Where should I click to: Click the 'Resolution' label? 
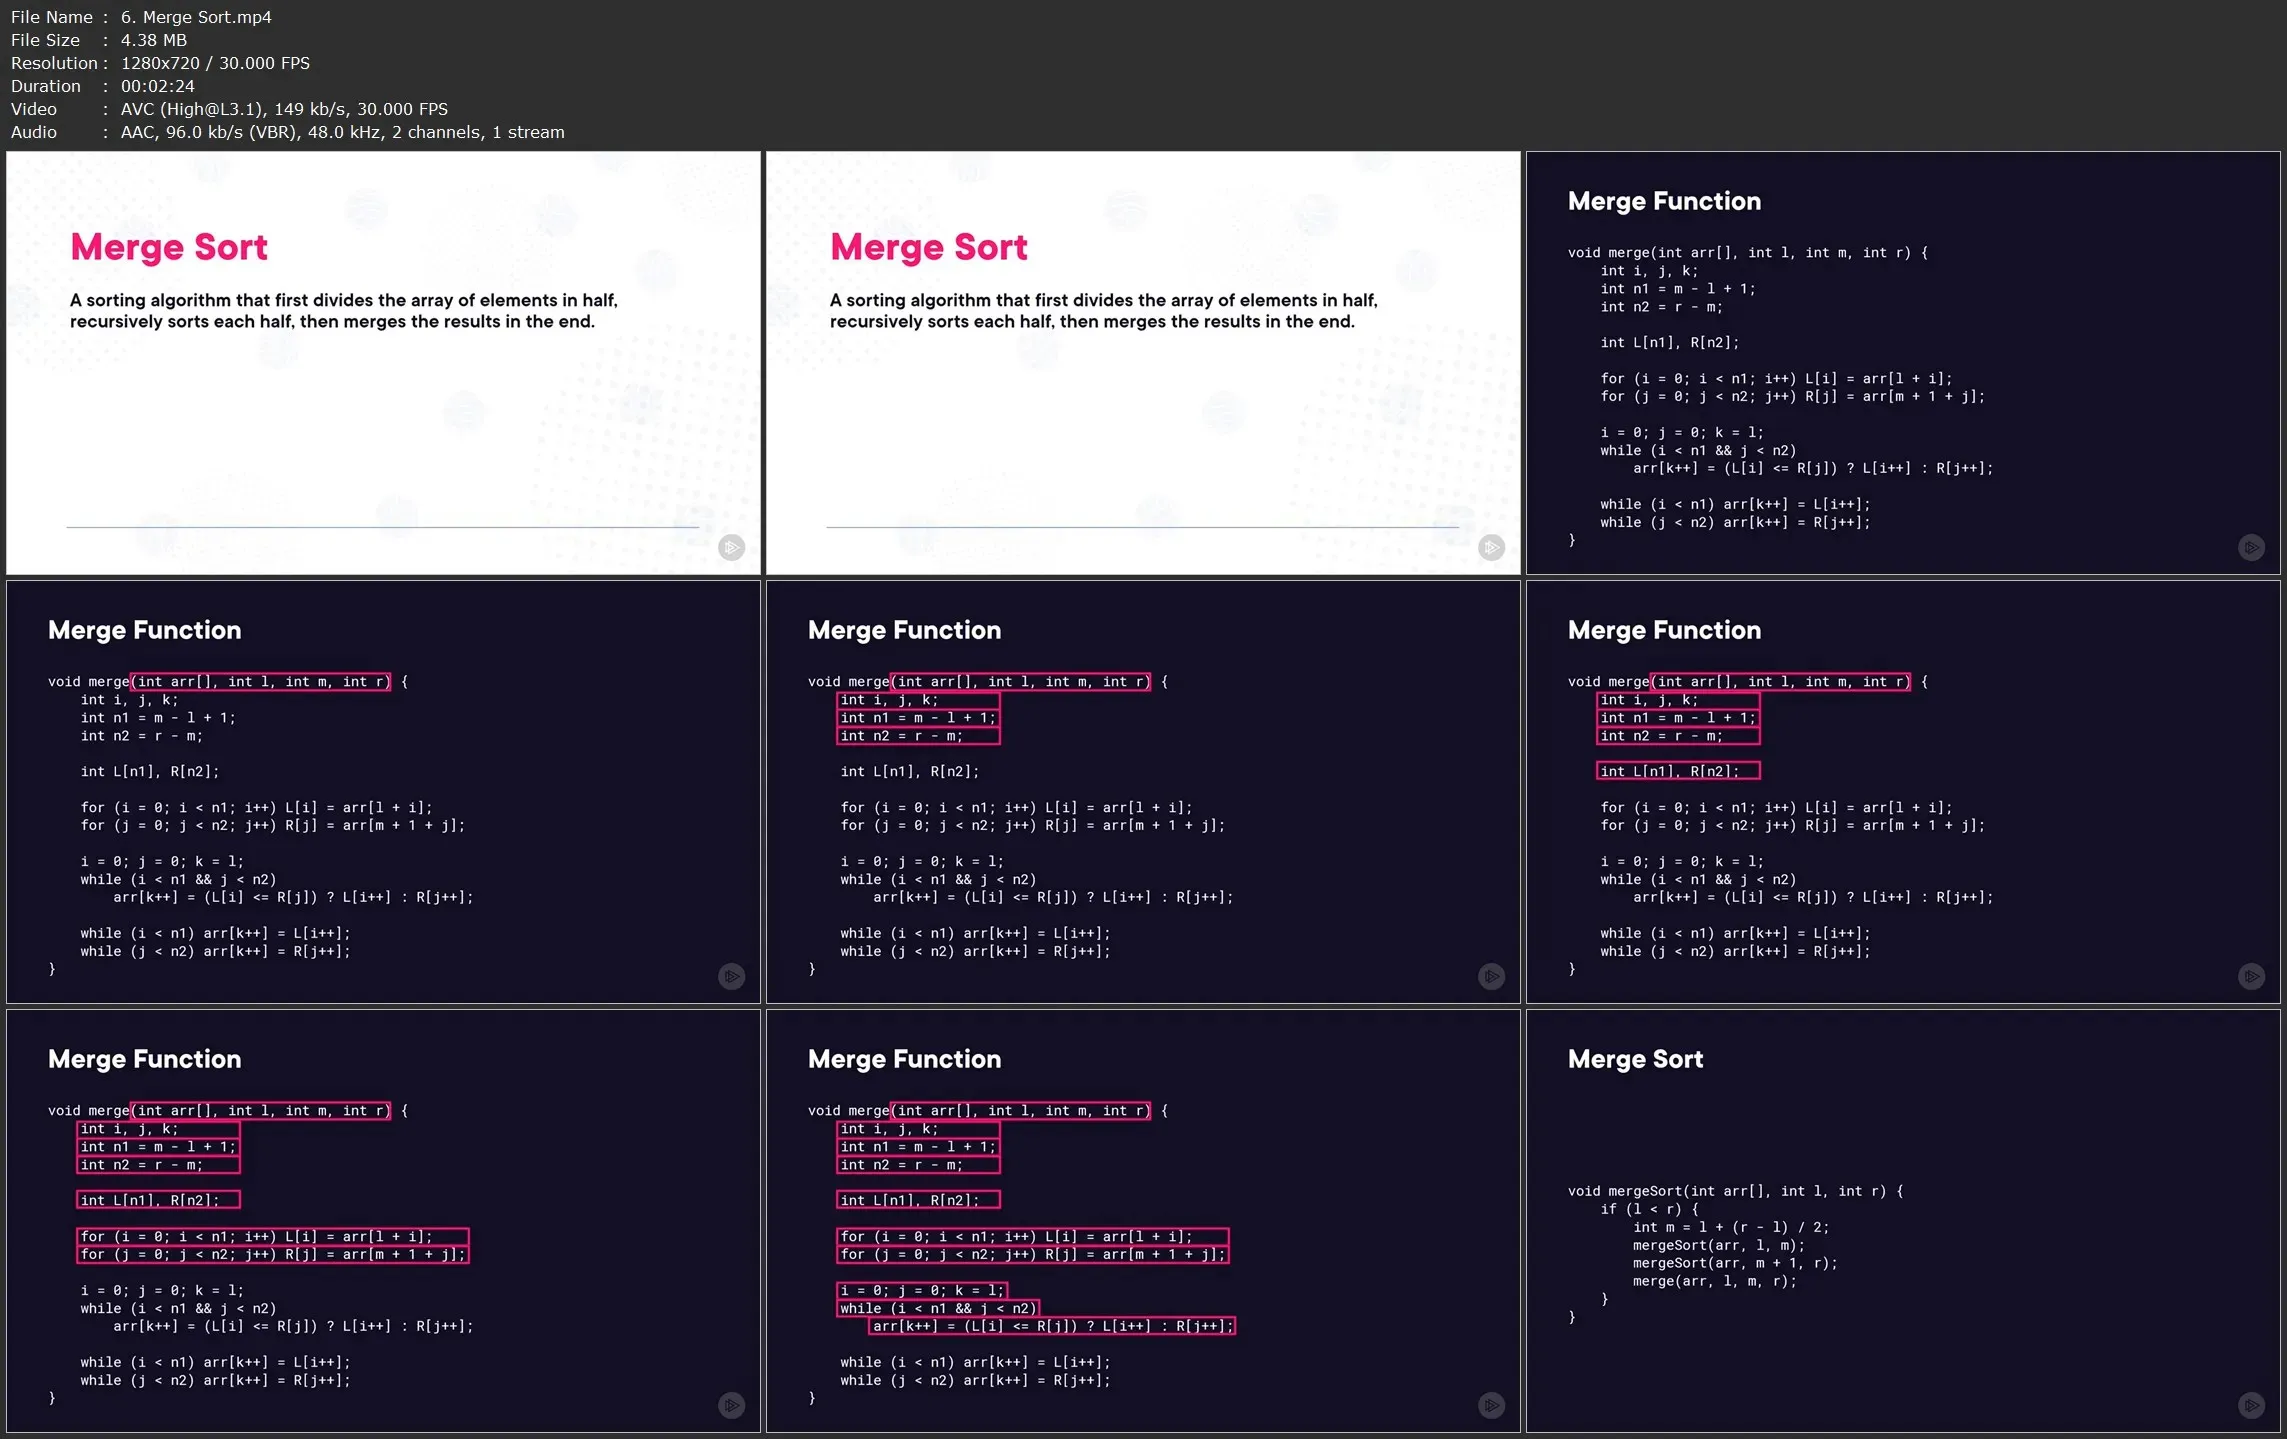pyautogui.click(x=54, y=63)
